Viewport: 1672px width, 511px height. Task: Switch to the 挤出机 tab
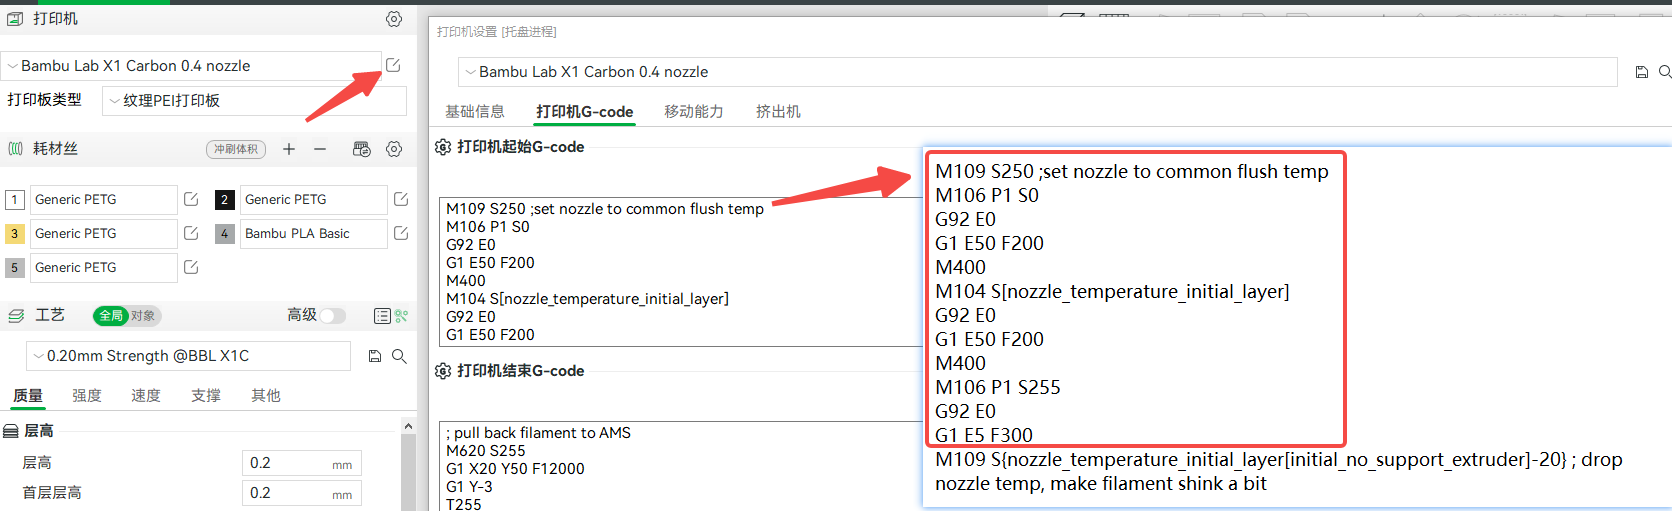[x=778, y=112]
